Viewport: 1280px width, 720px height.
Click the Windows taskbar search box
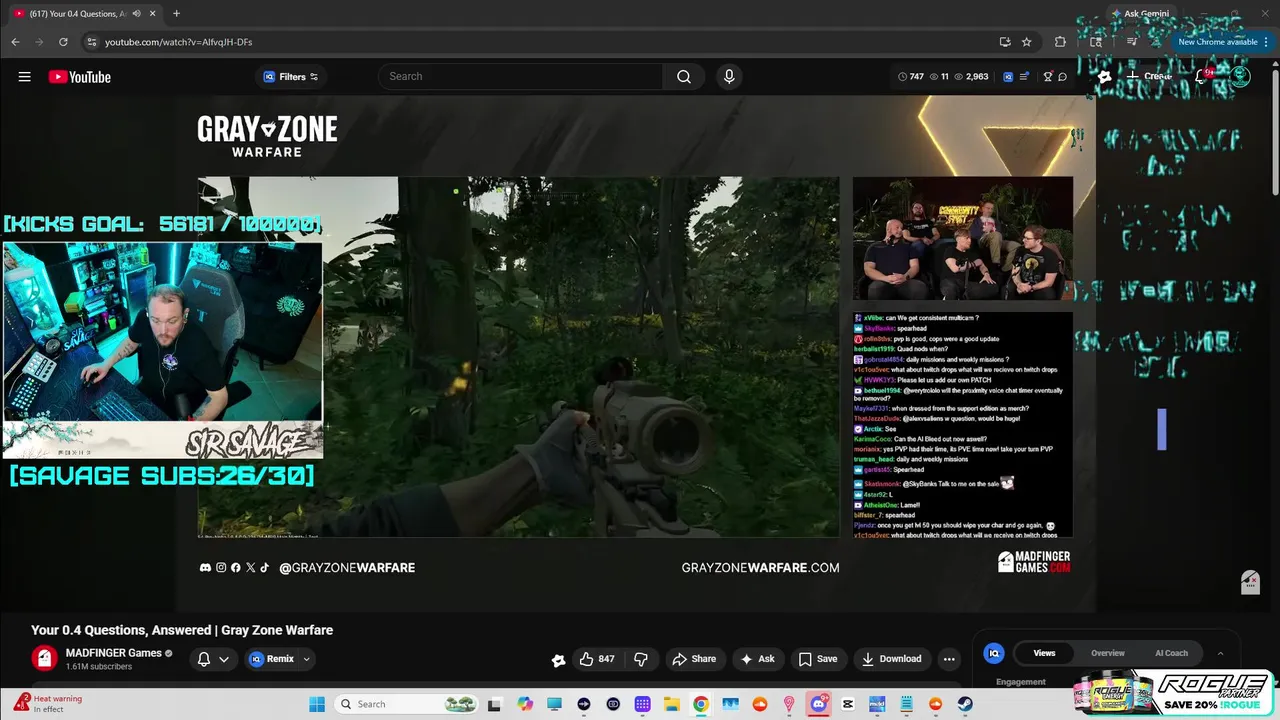(x=407, y=704)
